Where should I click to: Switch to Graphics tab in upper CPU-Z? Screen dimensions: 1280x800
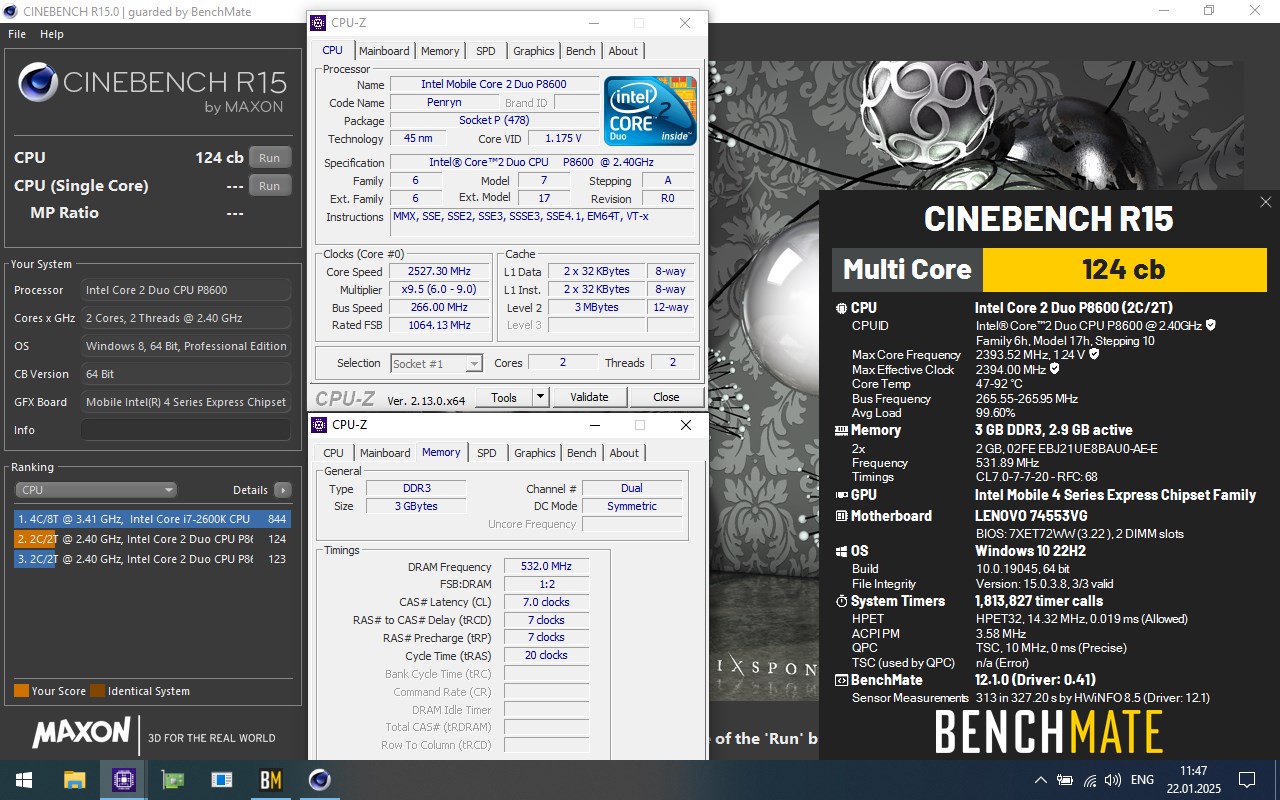click(x=534, y=51)
